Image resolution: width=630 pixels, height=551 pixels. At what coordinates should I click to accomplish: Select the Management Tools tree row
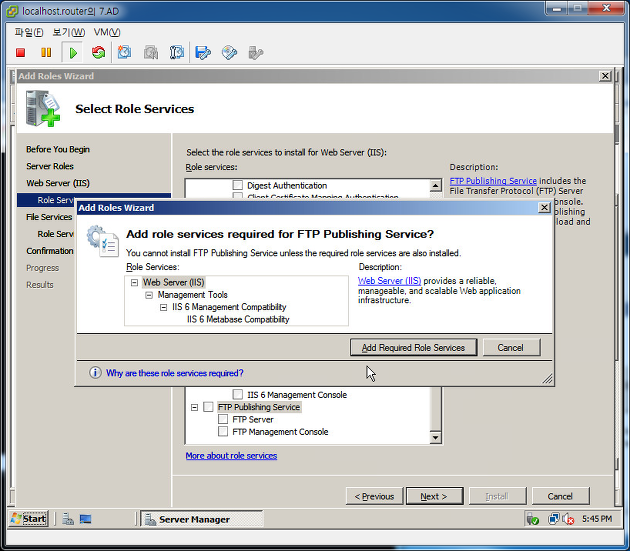click(192, 295)
